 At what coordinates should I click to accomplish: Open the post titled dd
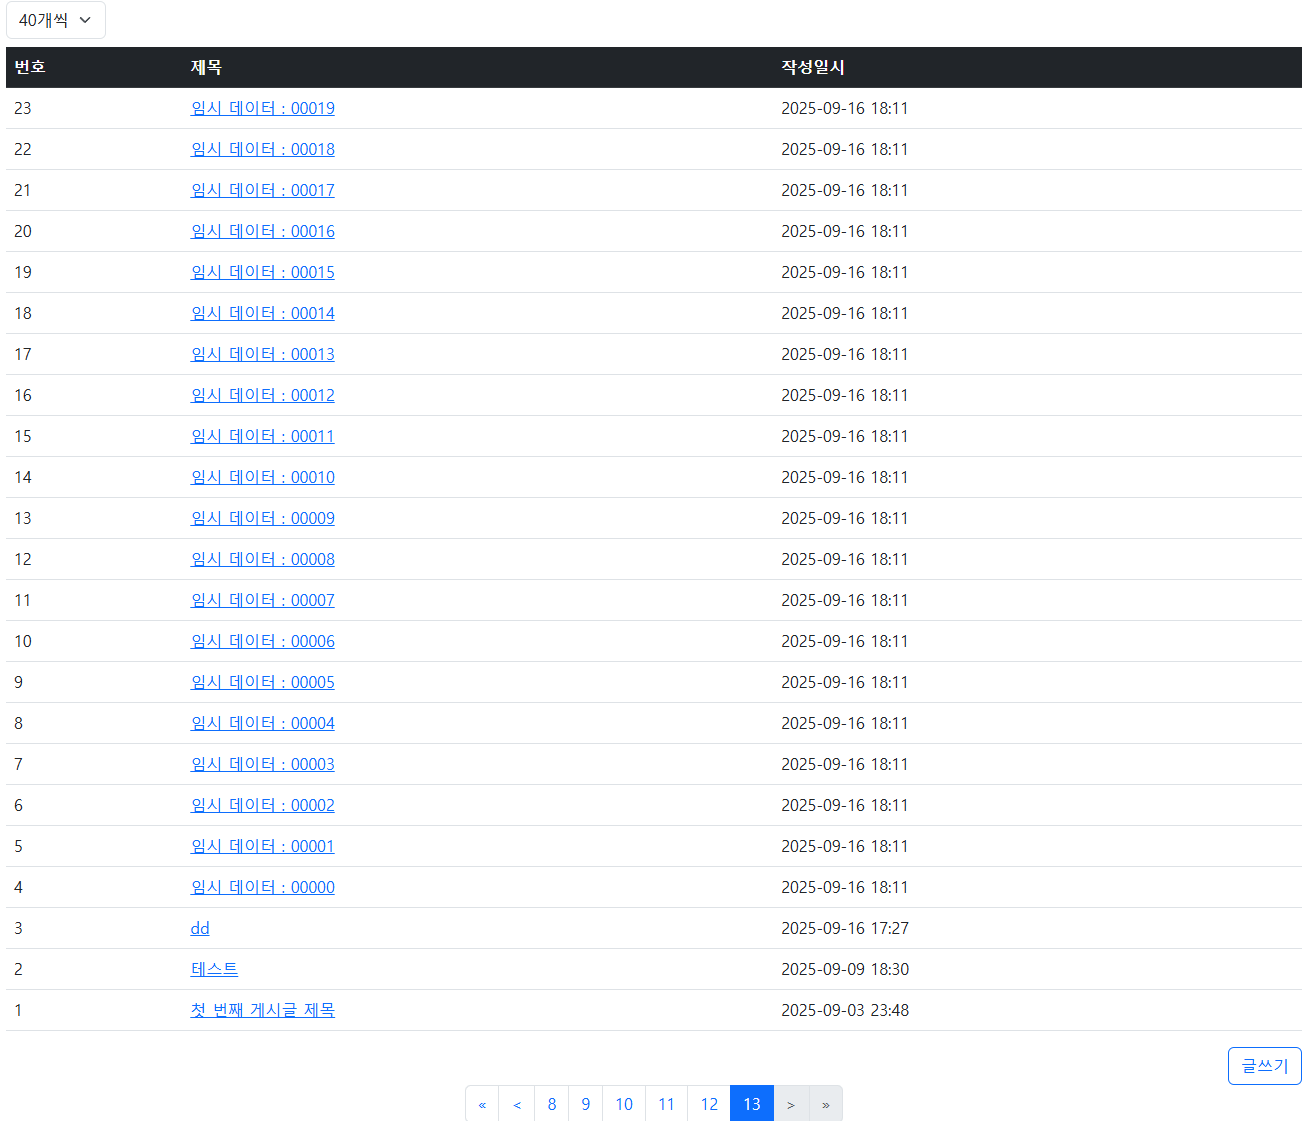tap(200, 928)
